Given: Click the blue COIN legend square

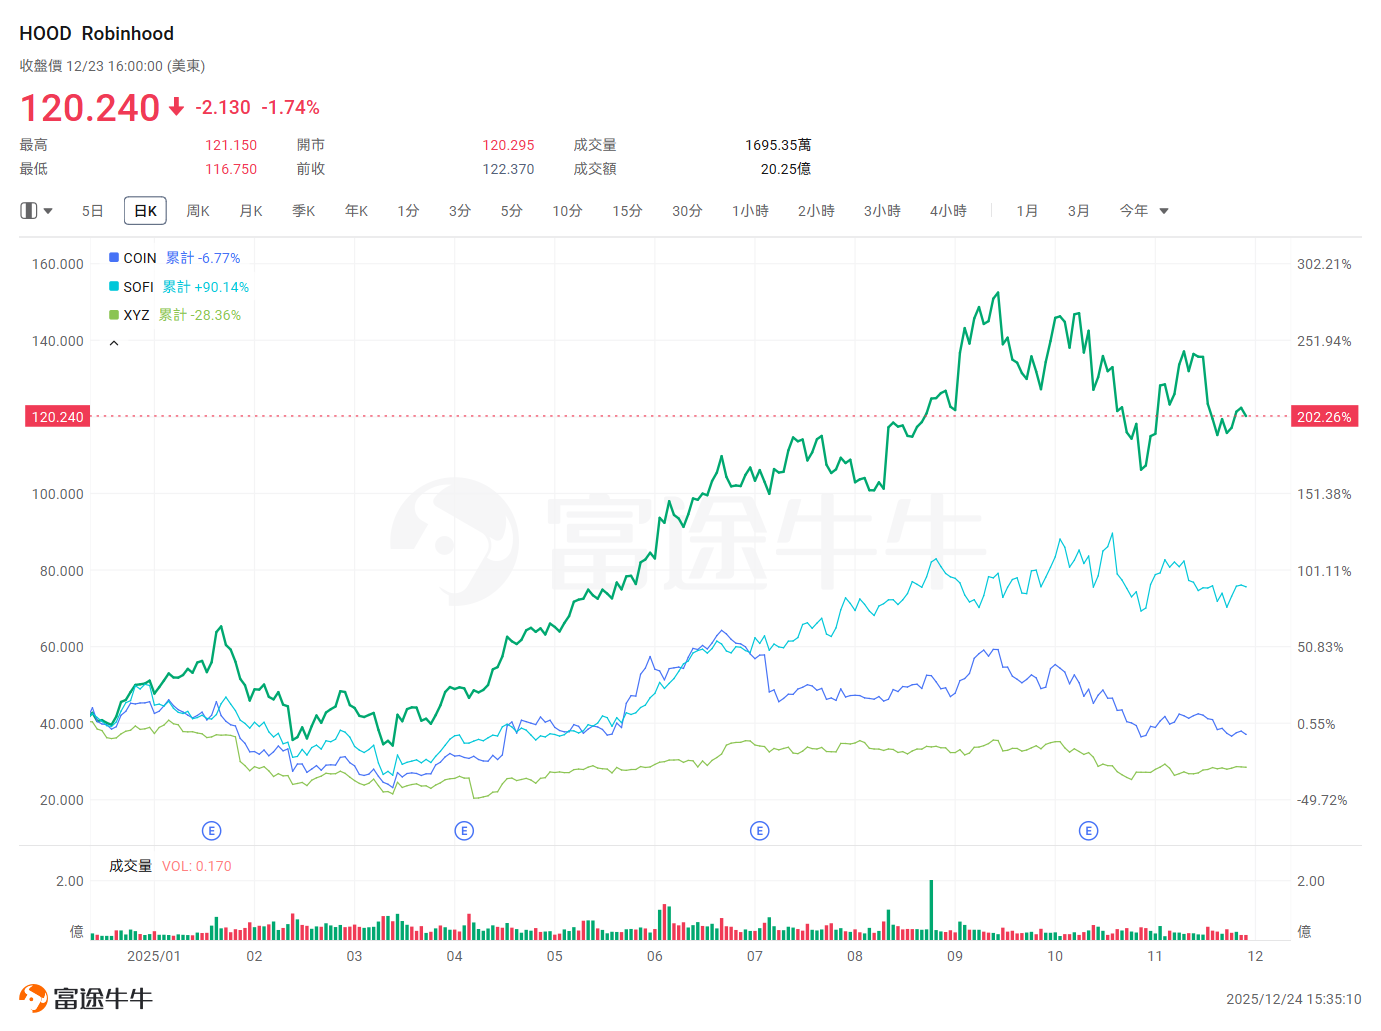Looking at the screenshot, I should tap(114, 258).
